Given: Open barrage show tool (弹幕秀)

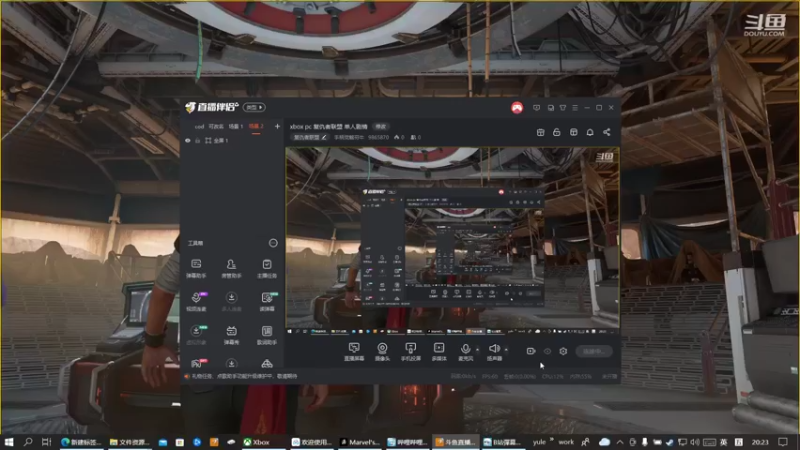Looking at the screenshot, I should point(231,335).
